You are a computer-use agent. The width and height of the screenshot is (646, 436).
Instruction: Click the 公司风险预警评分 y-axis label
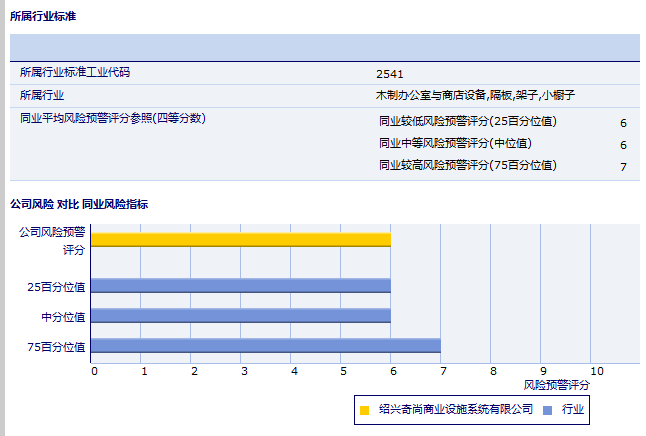pos(53,240)
